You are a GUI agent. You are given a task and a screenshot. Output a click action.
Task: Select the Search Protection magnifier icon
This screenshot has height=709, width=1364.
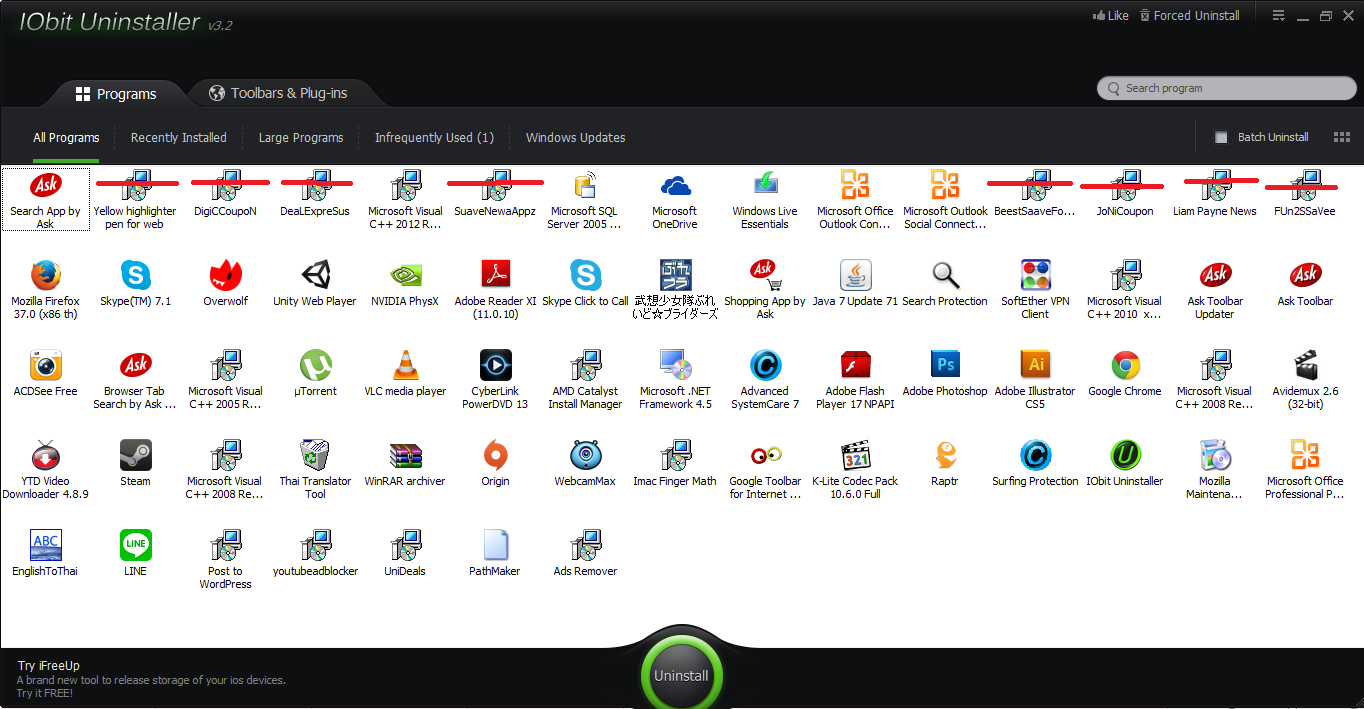click(945, 275)
